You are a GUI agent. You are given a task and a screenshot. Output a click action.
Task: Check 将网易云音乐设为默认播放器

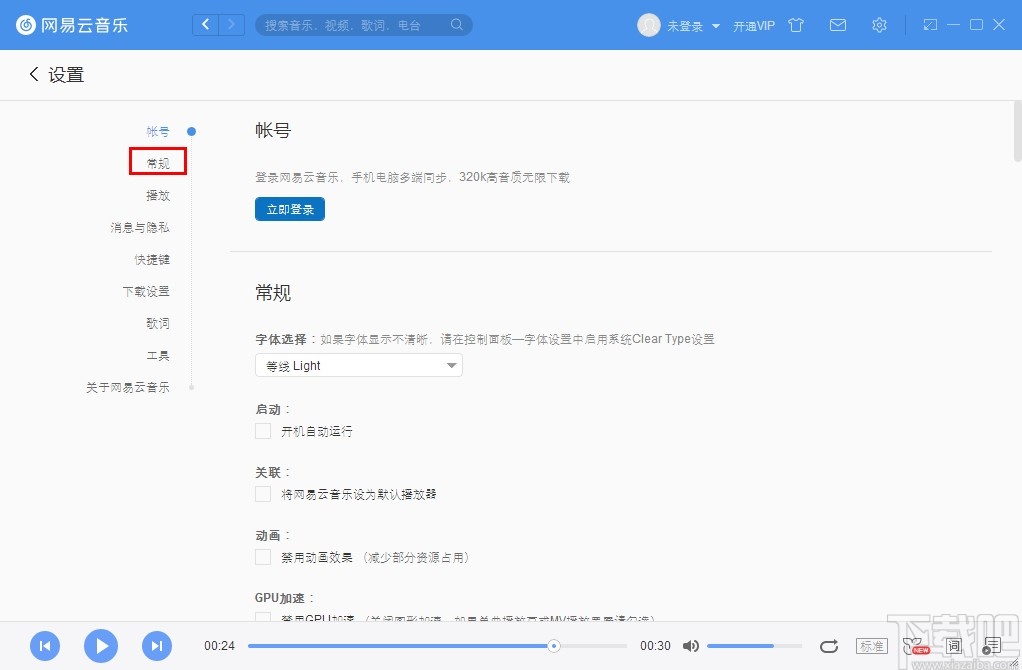263,494
